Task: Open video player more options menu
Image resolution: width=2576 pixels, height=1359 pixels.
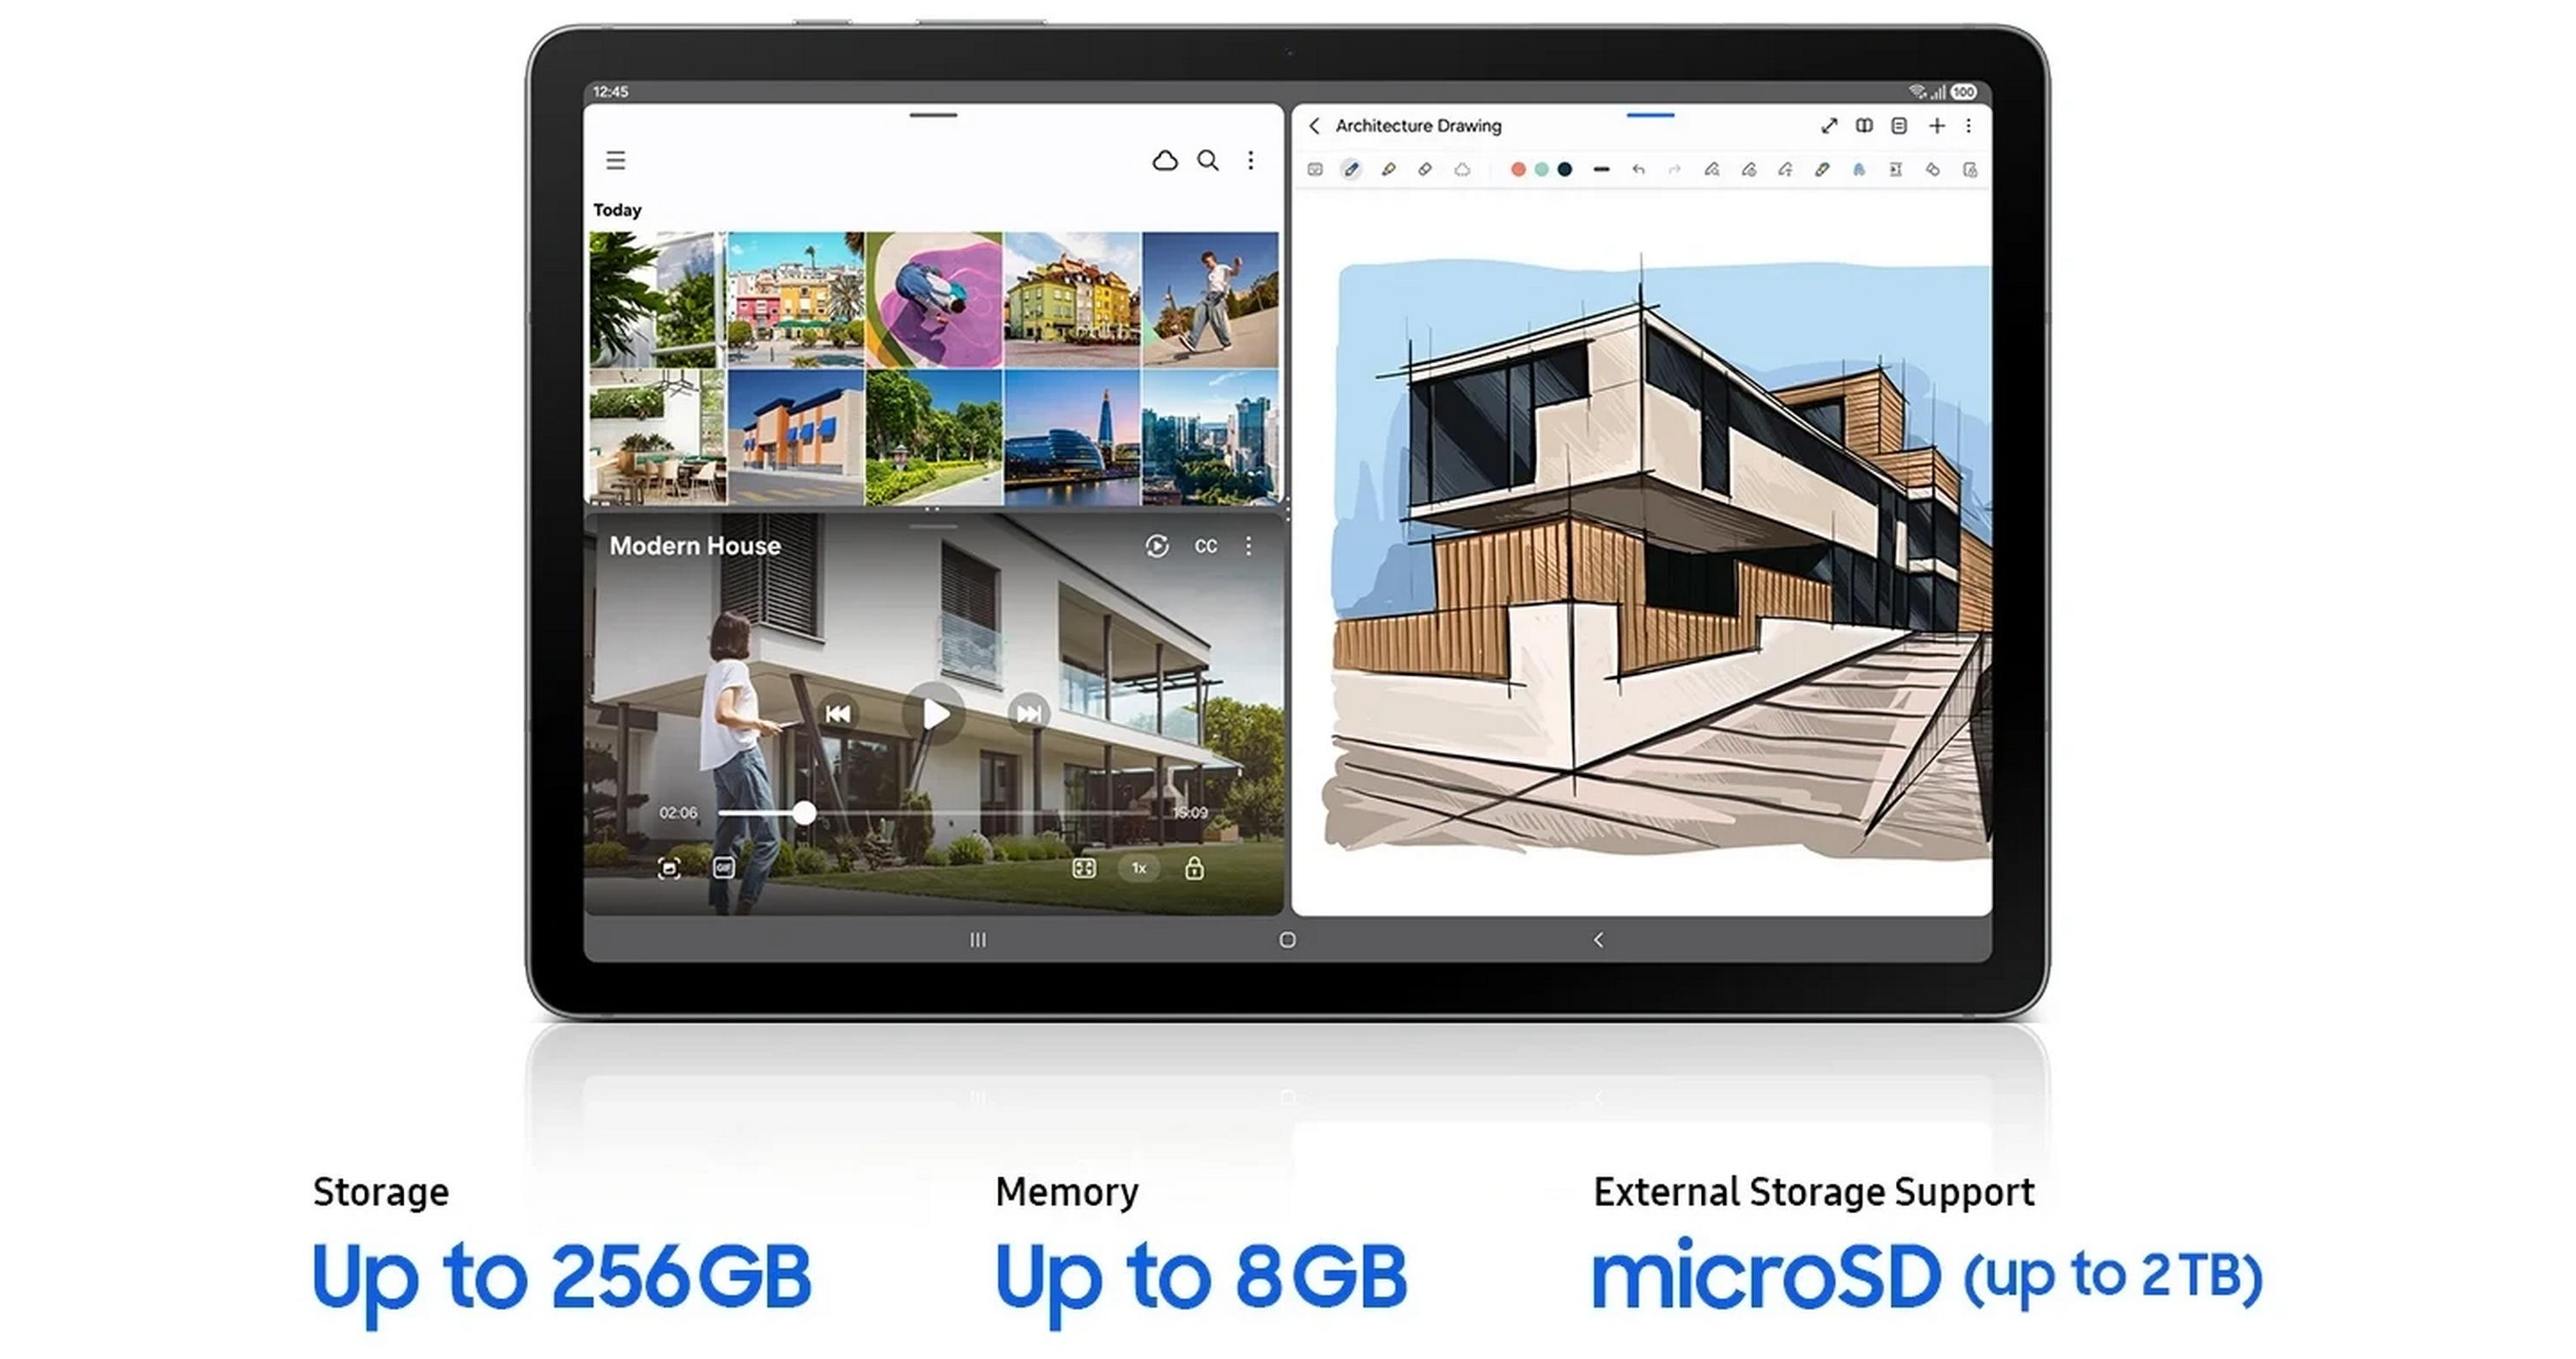Action: pyautogui.click(x=1249, y=546)
